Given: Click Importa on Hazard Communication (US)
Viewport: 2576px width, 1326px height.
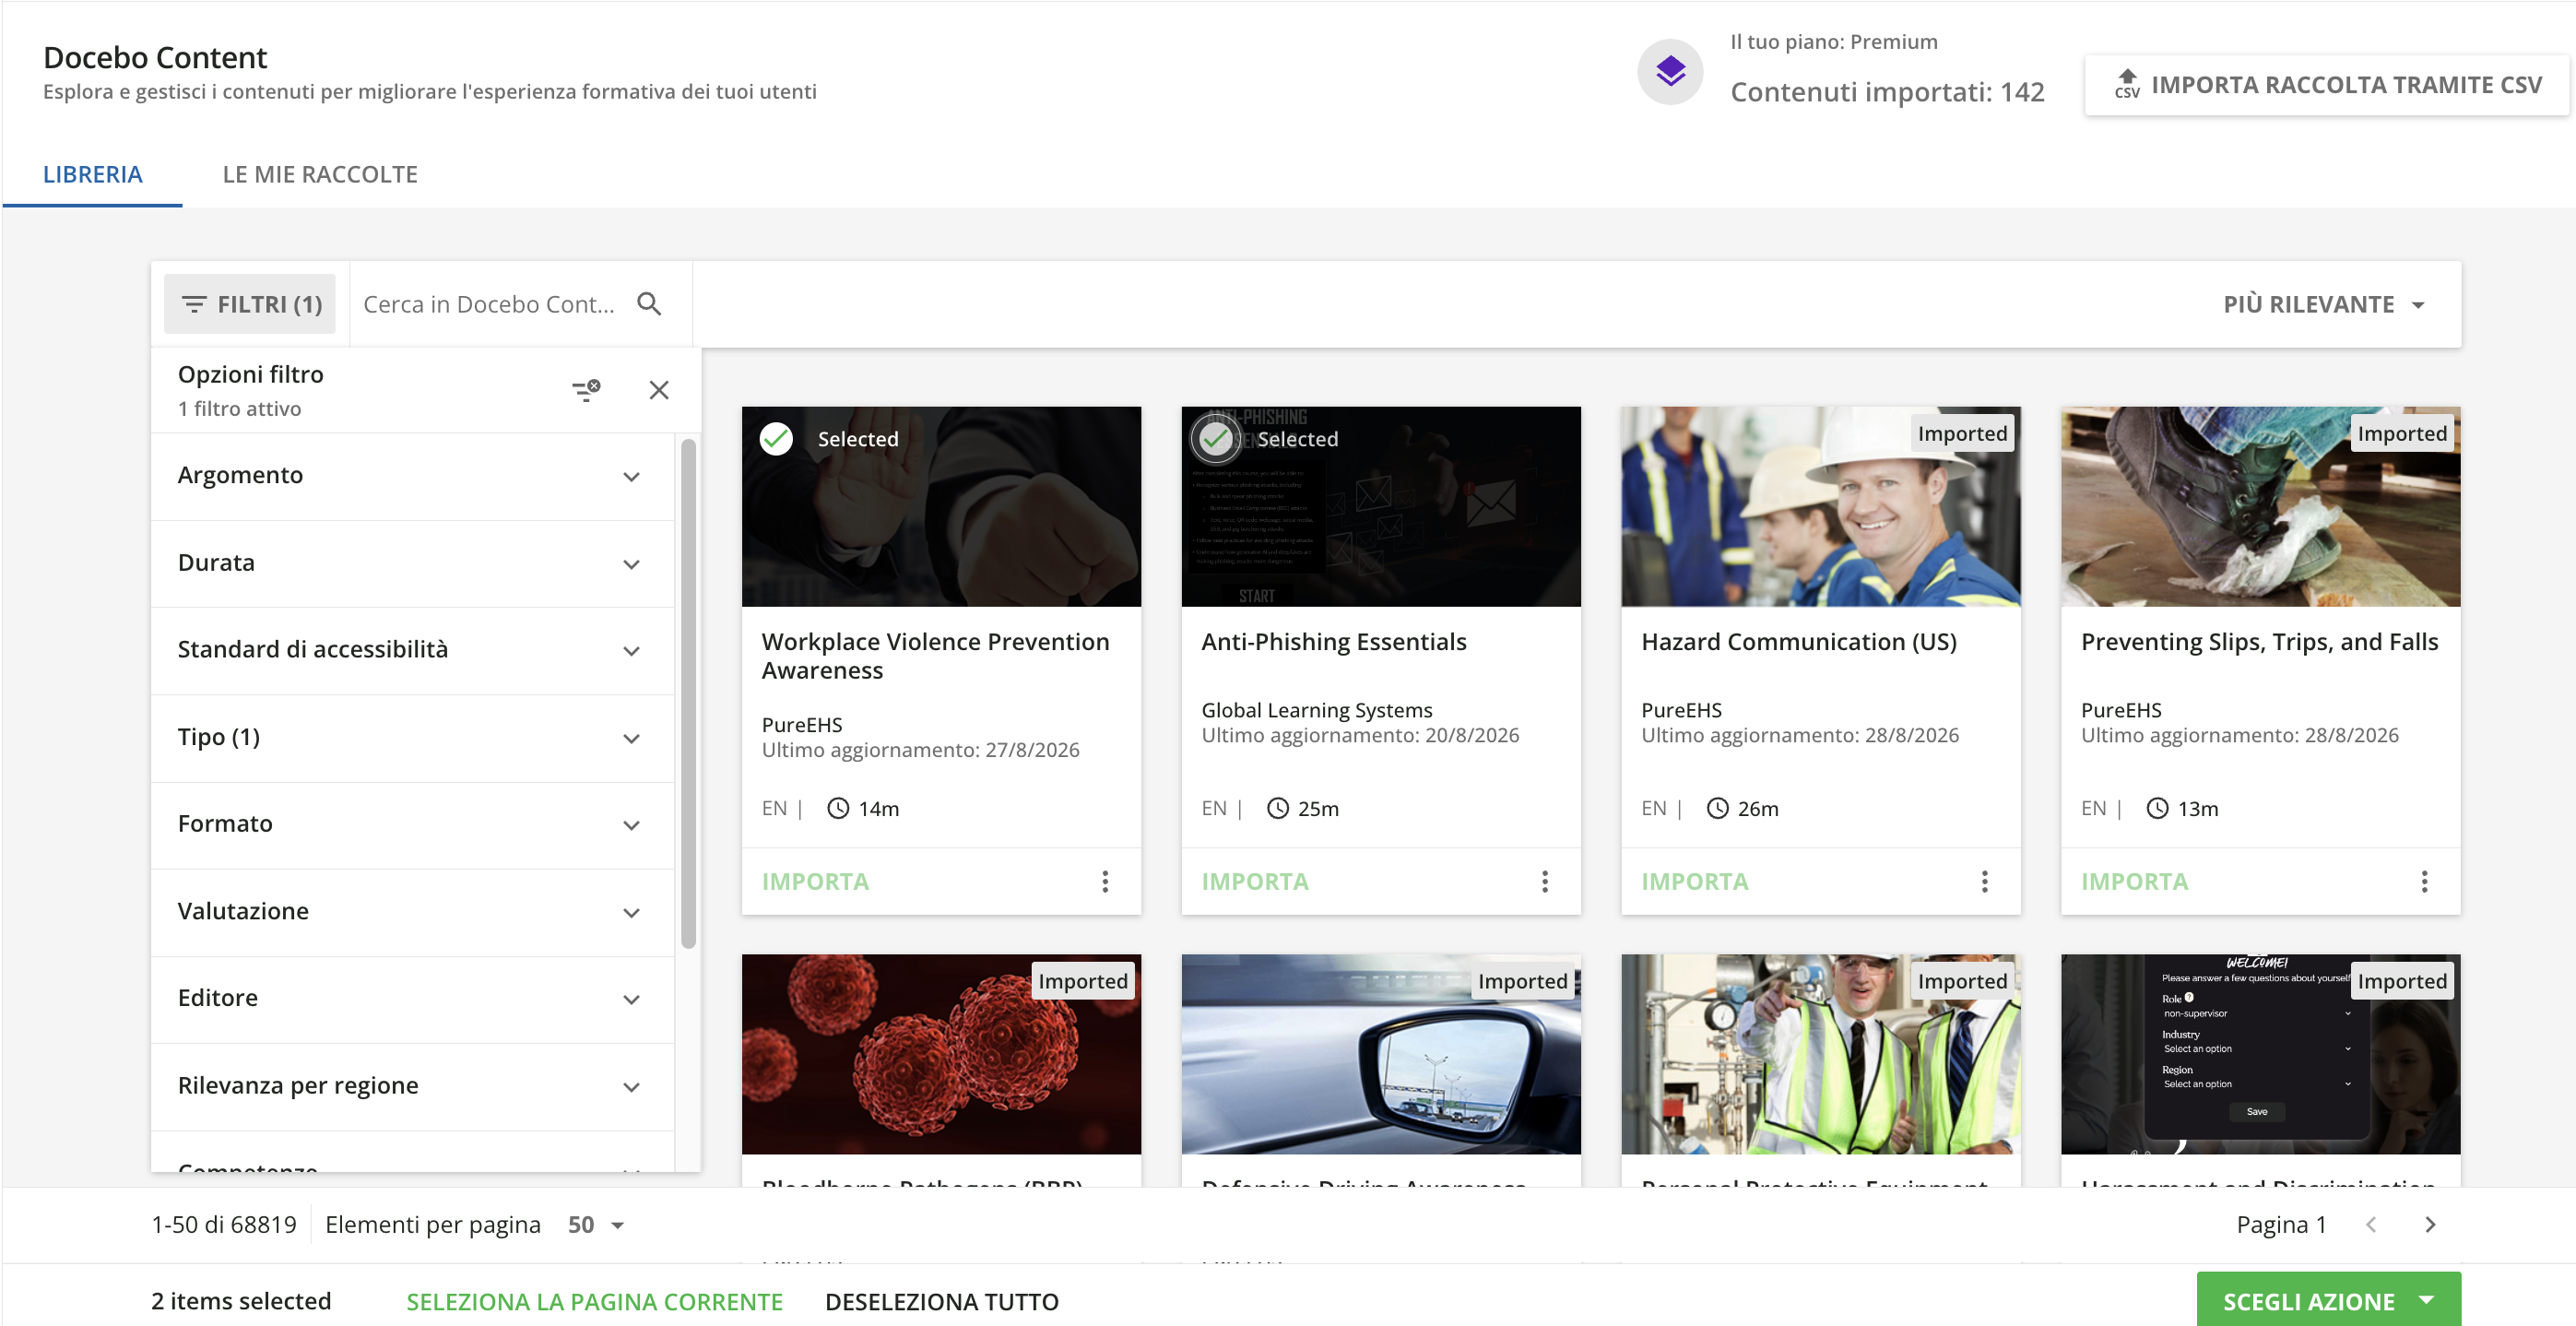Looking at the screenshot, I should pos(1695,881).
